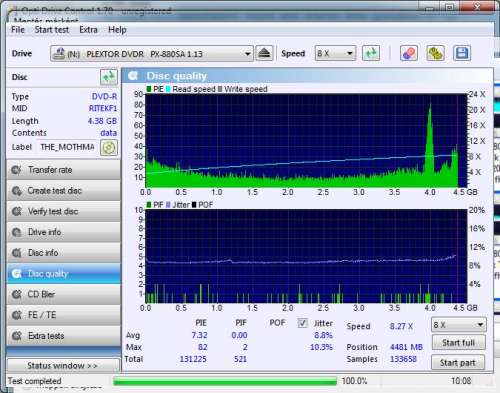The width and height of the screenshot is (500, 393).
Task: Open the test speed dropdown above Start full
Action: pos(459,325)
